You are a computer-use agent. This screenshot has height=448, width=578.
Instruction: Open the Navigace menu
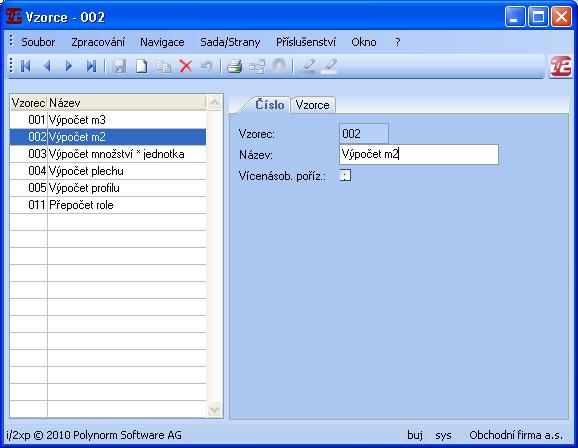pos(162,42)
